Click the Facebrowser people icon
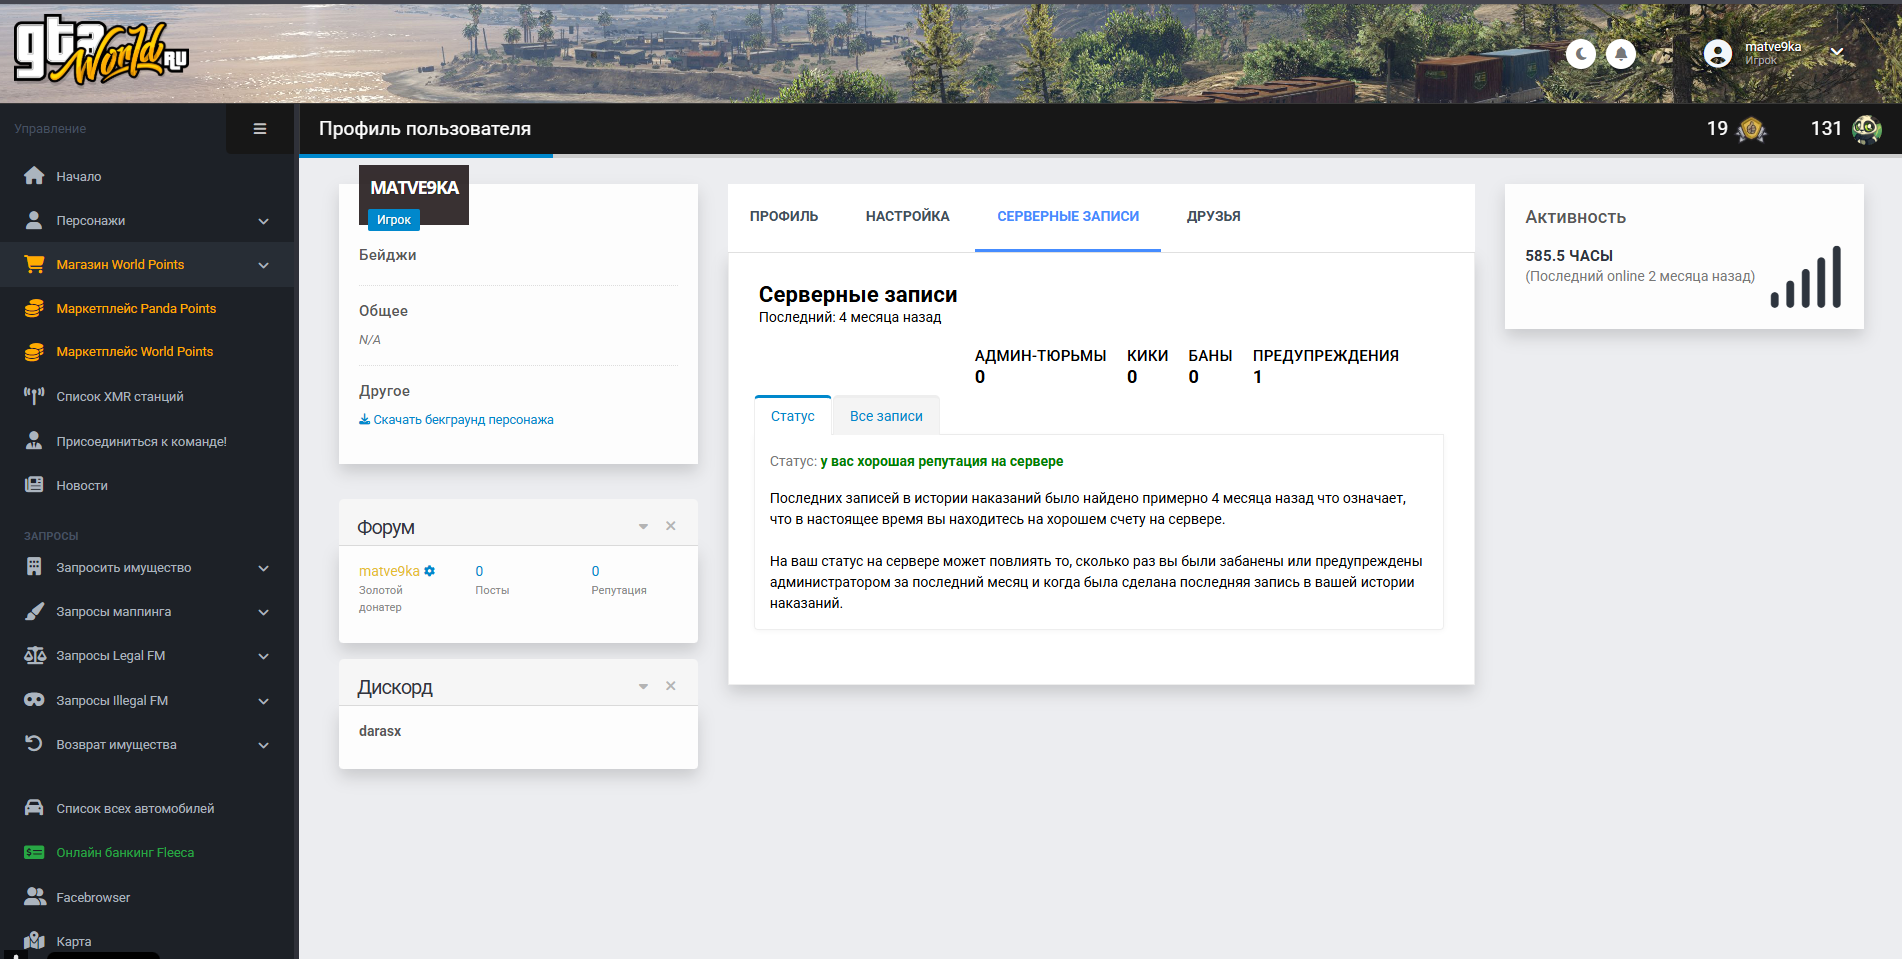Screen dimensions: 1902x959 (x=34, y=897)
